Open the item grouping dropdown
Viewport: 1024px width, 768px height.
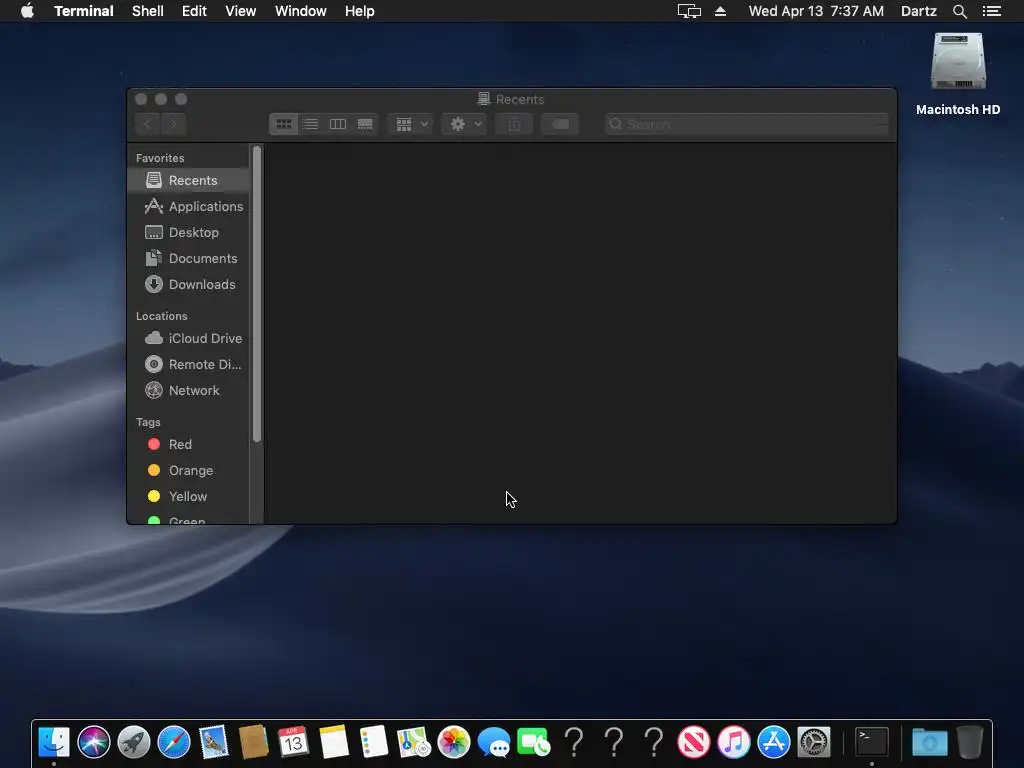[x=411, y=124]
